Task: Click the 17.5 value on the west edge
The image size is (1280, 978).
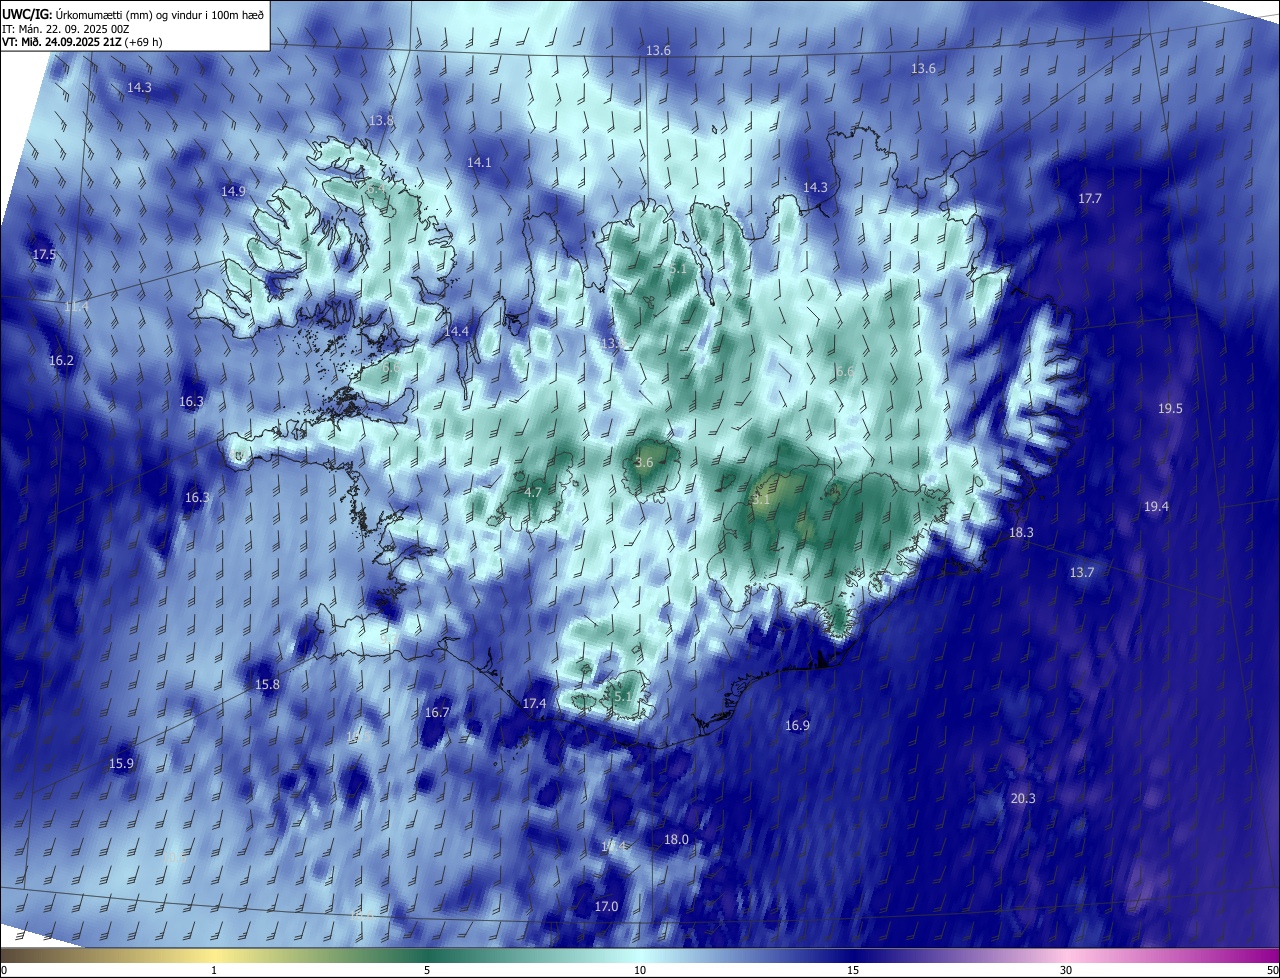Action: tap(44, 255)
